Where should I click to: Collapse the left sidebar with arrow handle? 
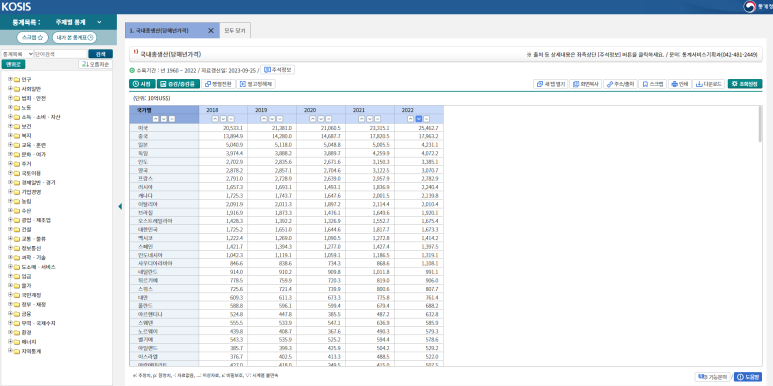[120, 207]
